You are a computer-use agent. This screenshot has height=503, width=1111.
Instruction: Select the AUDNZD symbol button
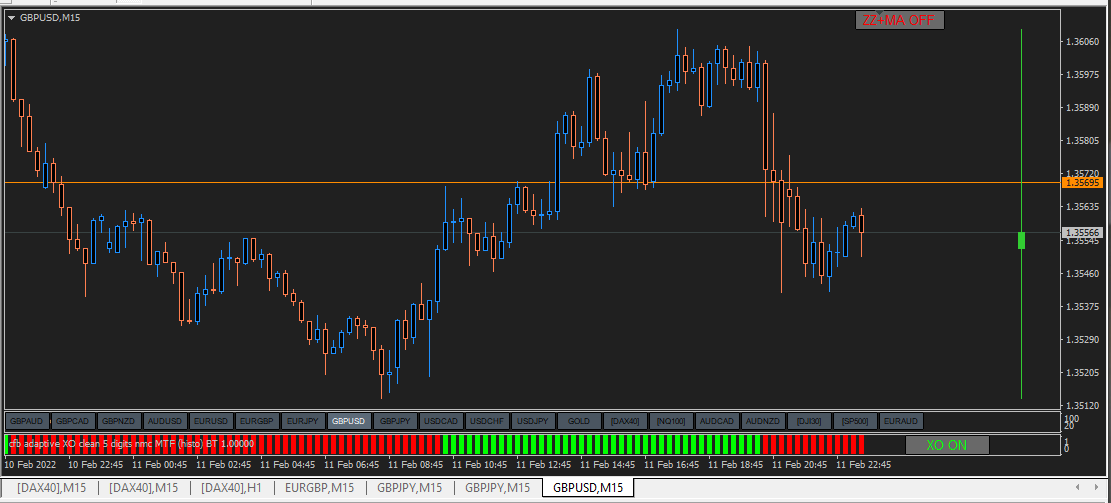pos(763,421)
